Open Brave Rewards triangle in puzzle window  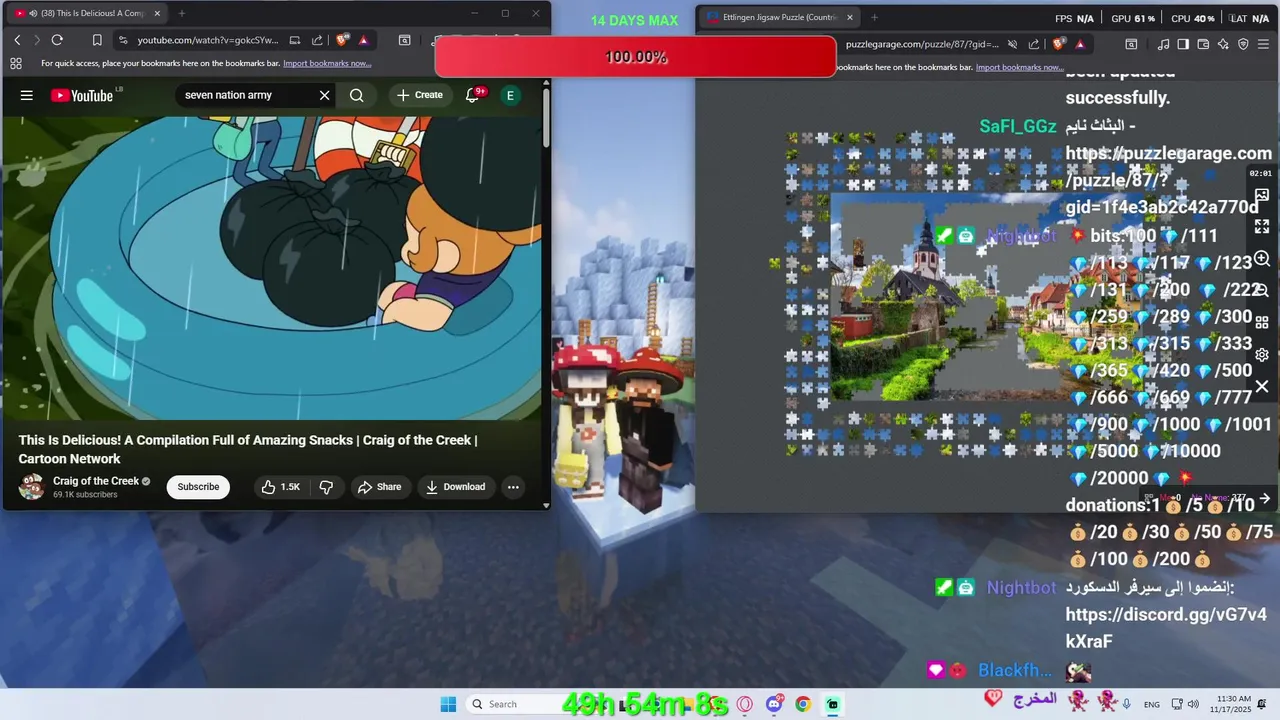coord(1080,44)
